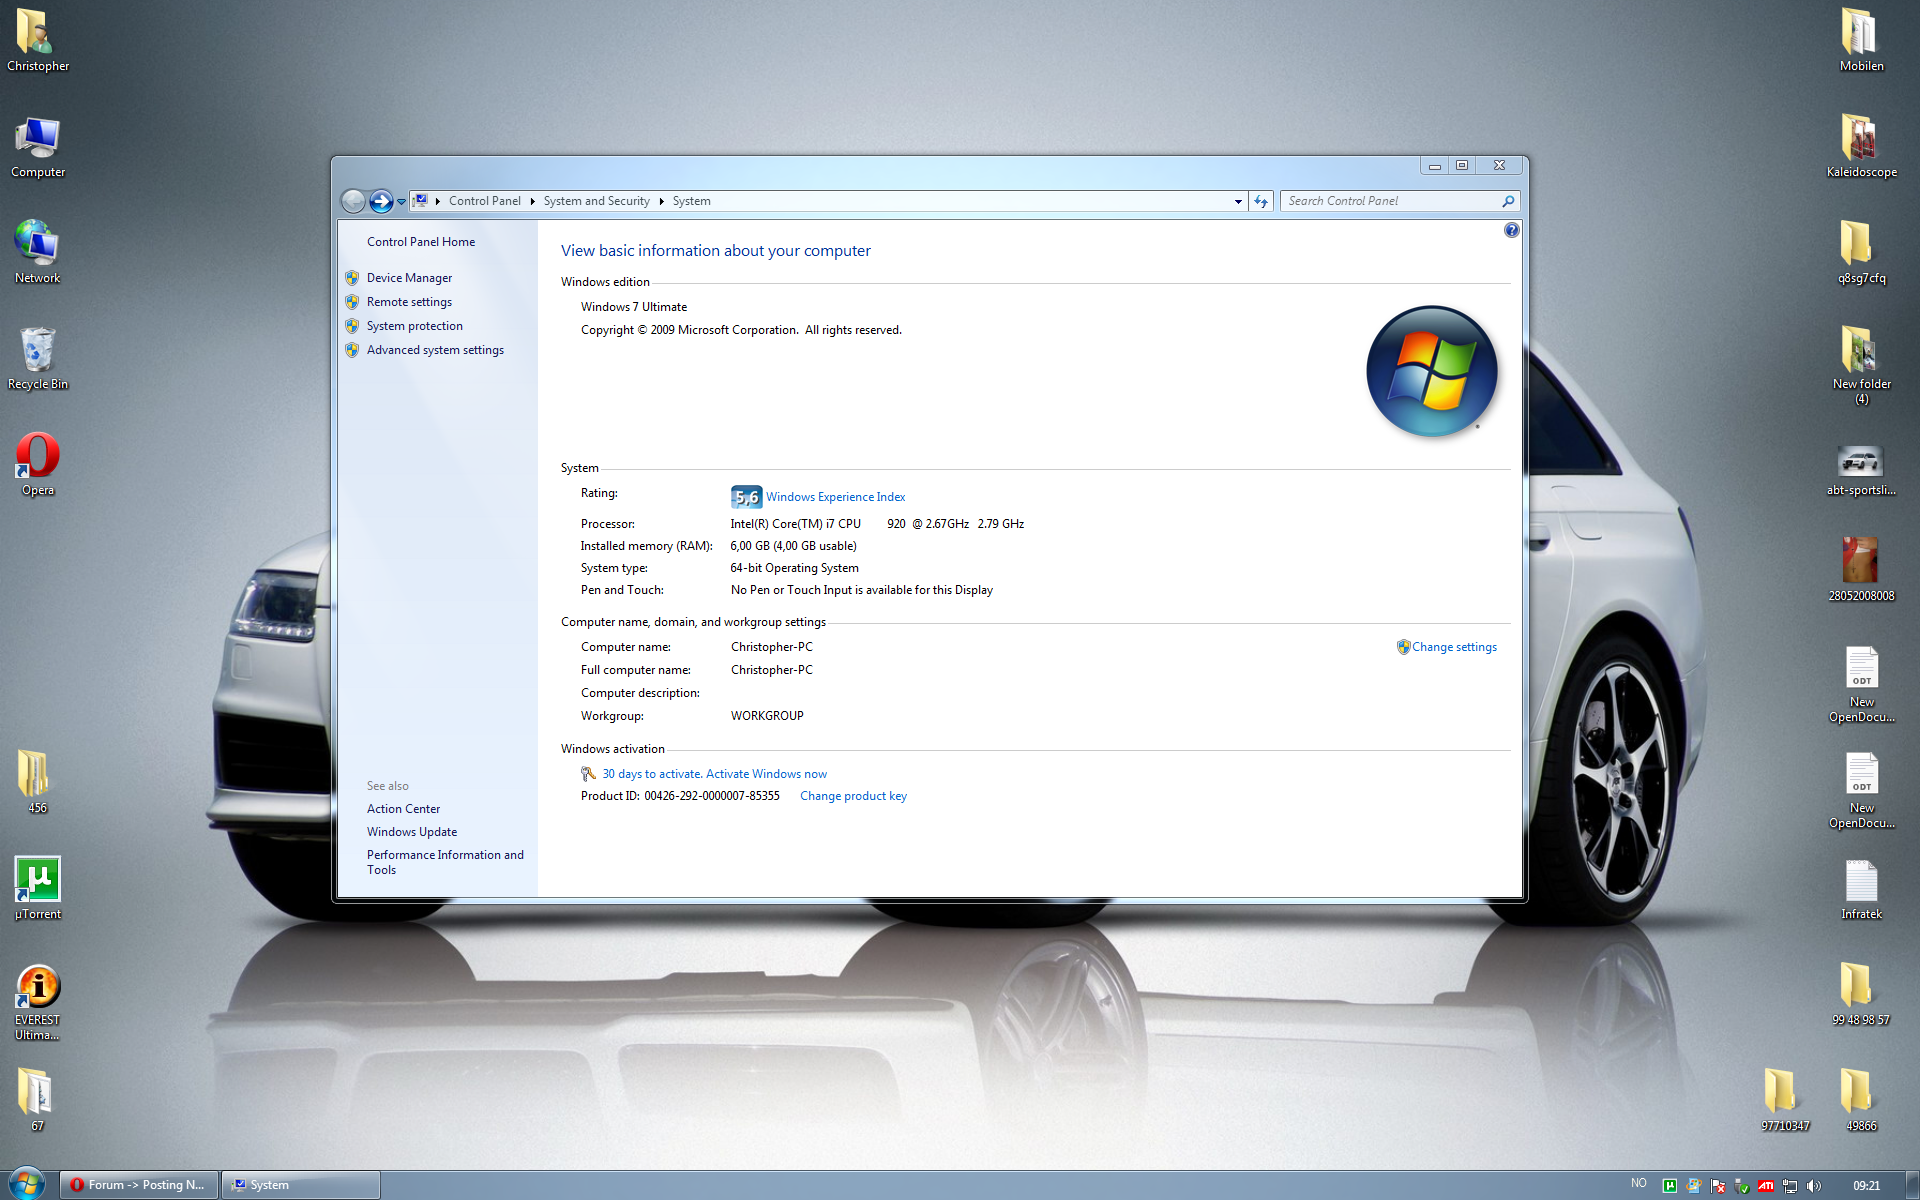This screenshot has width=1920, height=1200.
Task: Click Show desktop button at taskbar end
Action: click(1912, 1185)
